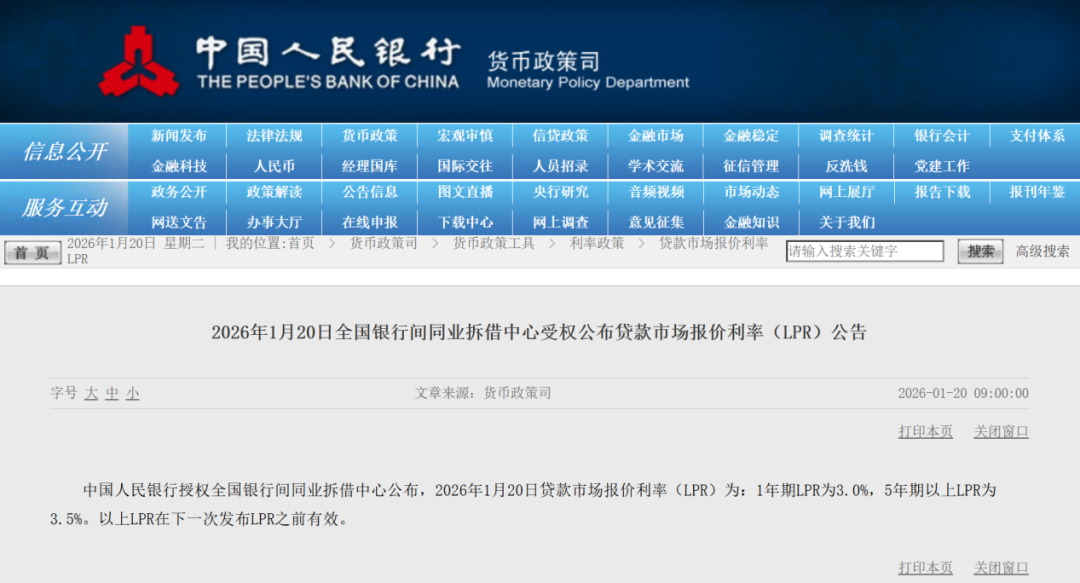
Task: Open 音频视频 menu item
Action: (656, 192)
